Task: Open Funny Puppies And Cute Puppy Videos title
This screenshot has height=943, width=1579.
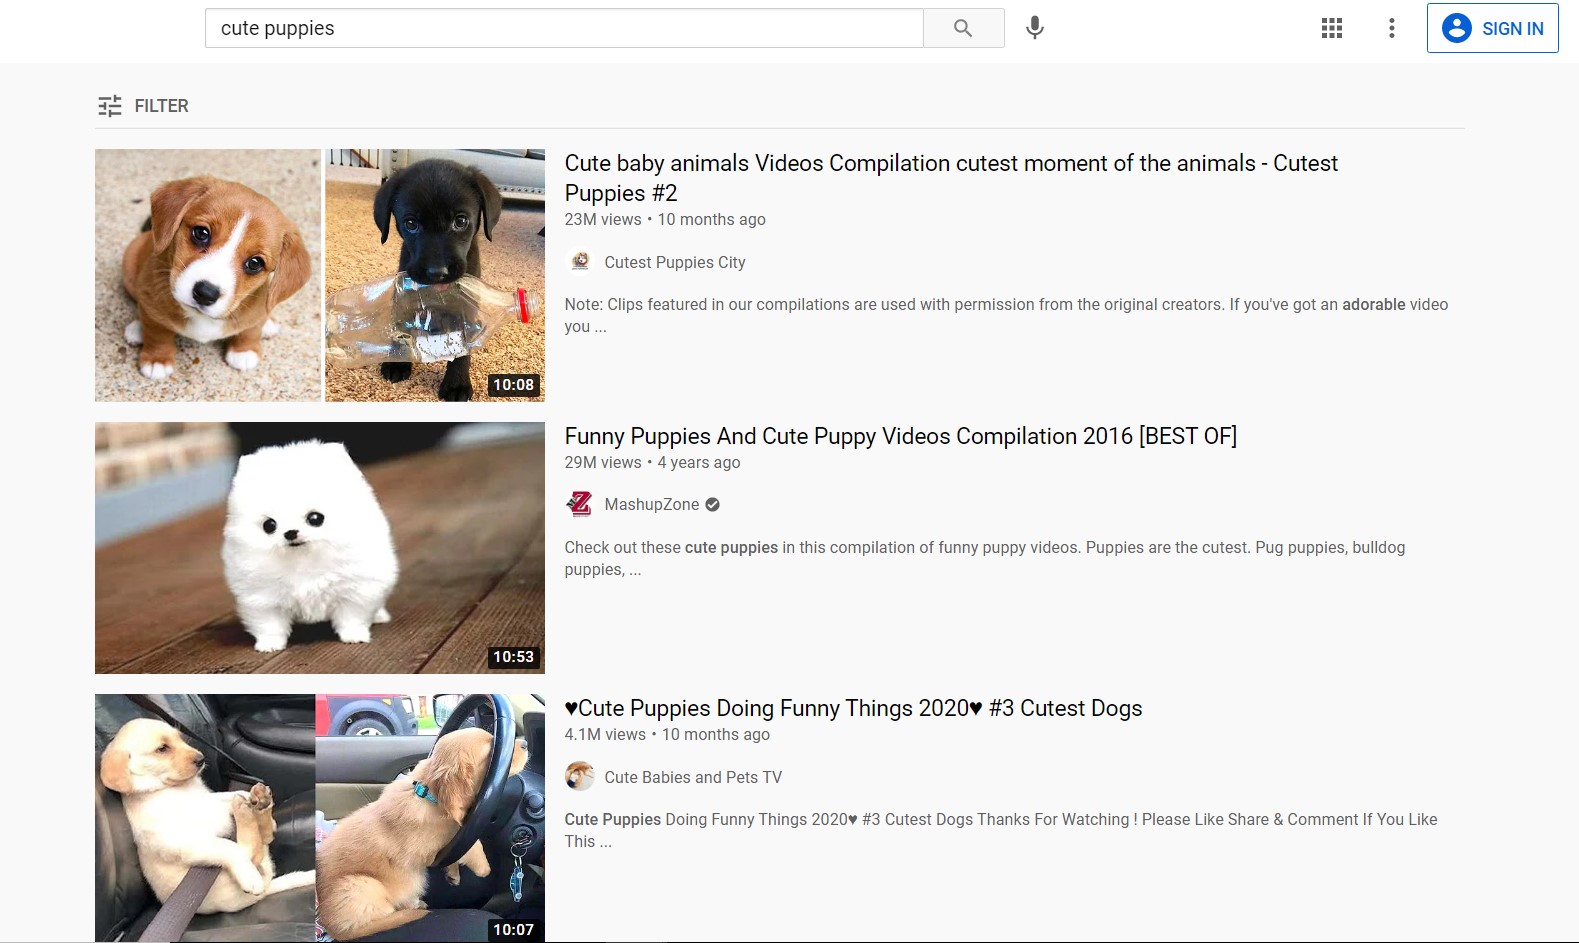Action: (900, 436)
